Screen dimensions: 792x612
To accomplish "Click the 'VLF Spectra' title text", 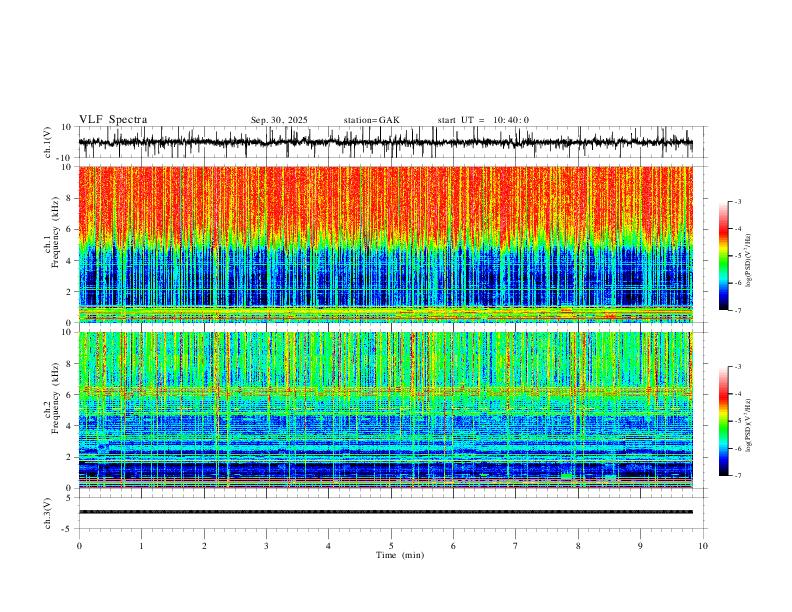I will click(x=113, y=120).
